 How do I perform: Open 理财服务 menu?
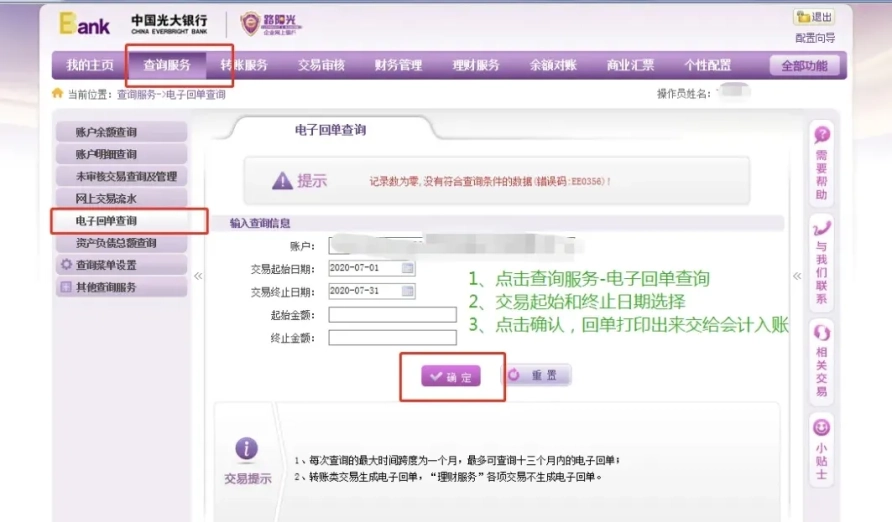(476, 65)
